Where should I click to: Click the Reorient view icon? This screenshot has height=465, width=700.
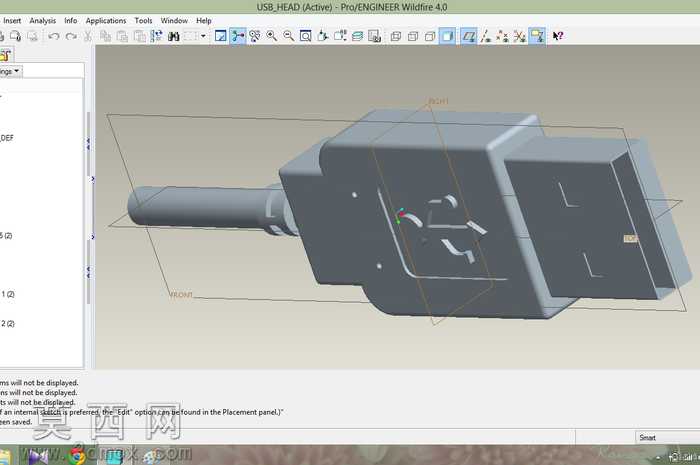point(323,36)
